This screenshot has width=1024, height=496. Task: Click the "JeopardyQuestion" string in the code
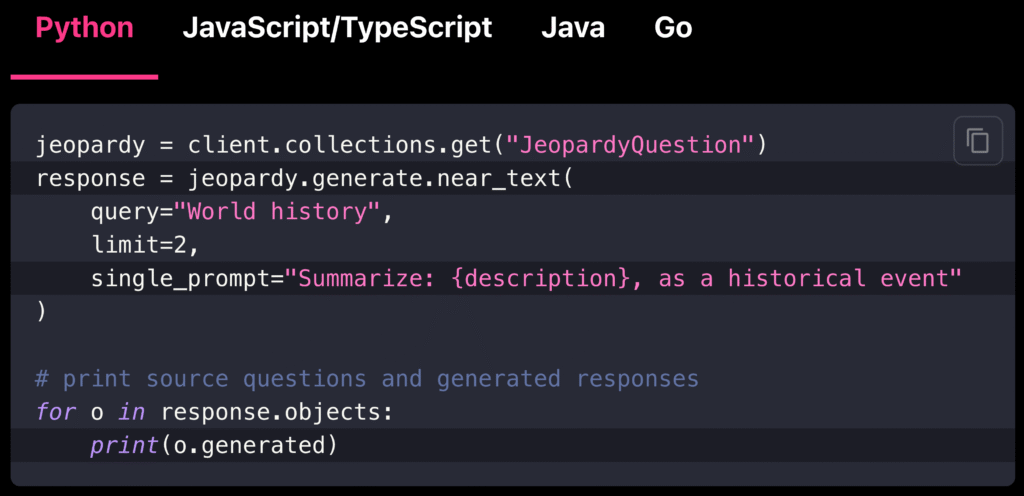630,145
